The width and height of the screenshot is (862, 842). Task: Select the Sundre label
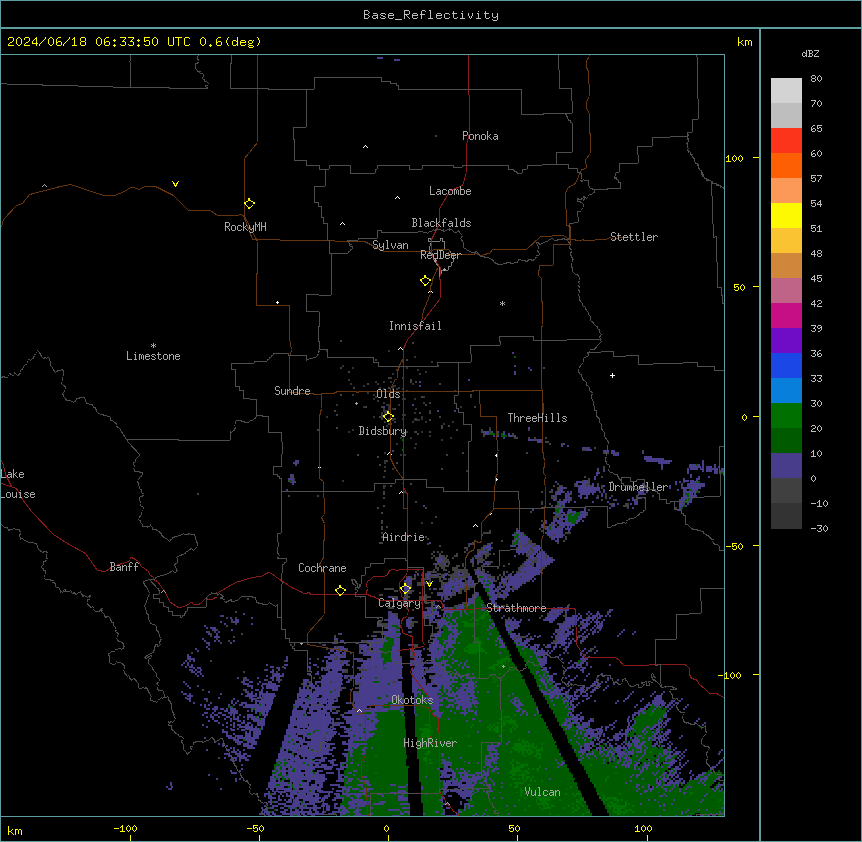pyautogui.click(x=292, y=391)
